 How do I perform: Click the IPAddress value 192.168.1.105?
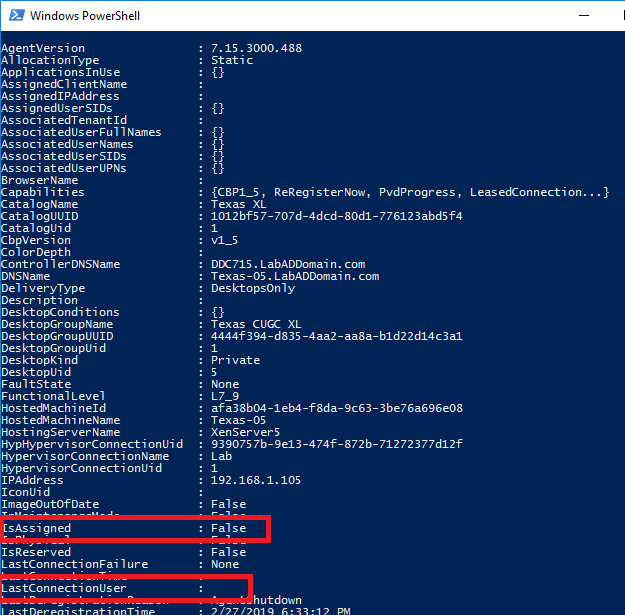tap(258, 480)
